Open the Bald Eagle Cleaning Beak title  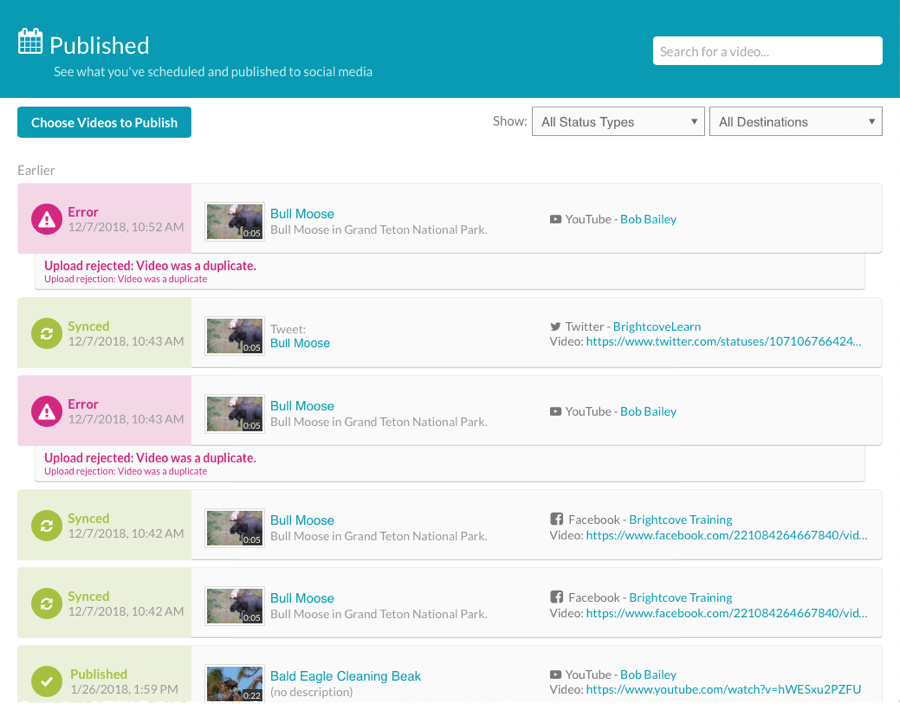pyautogui.click(x=345, y=676)
